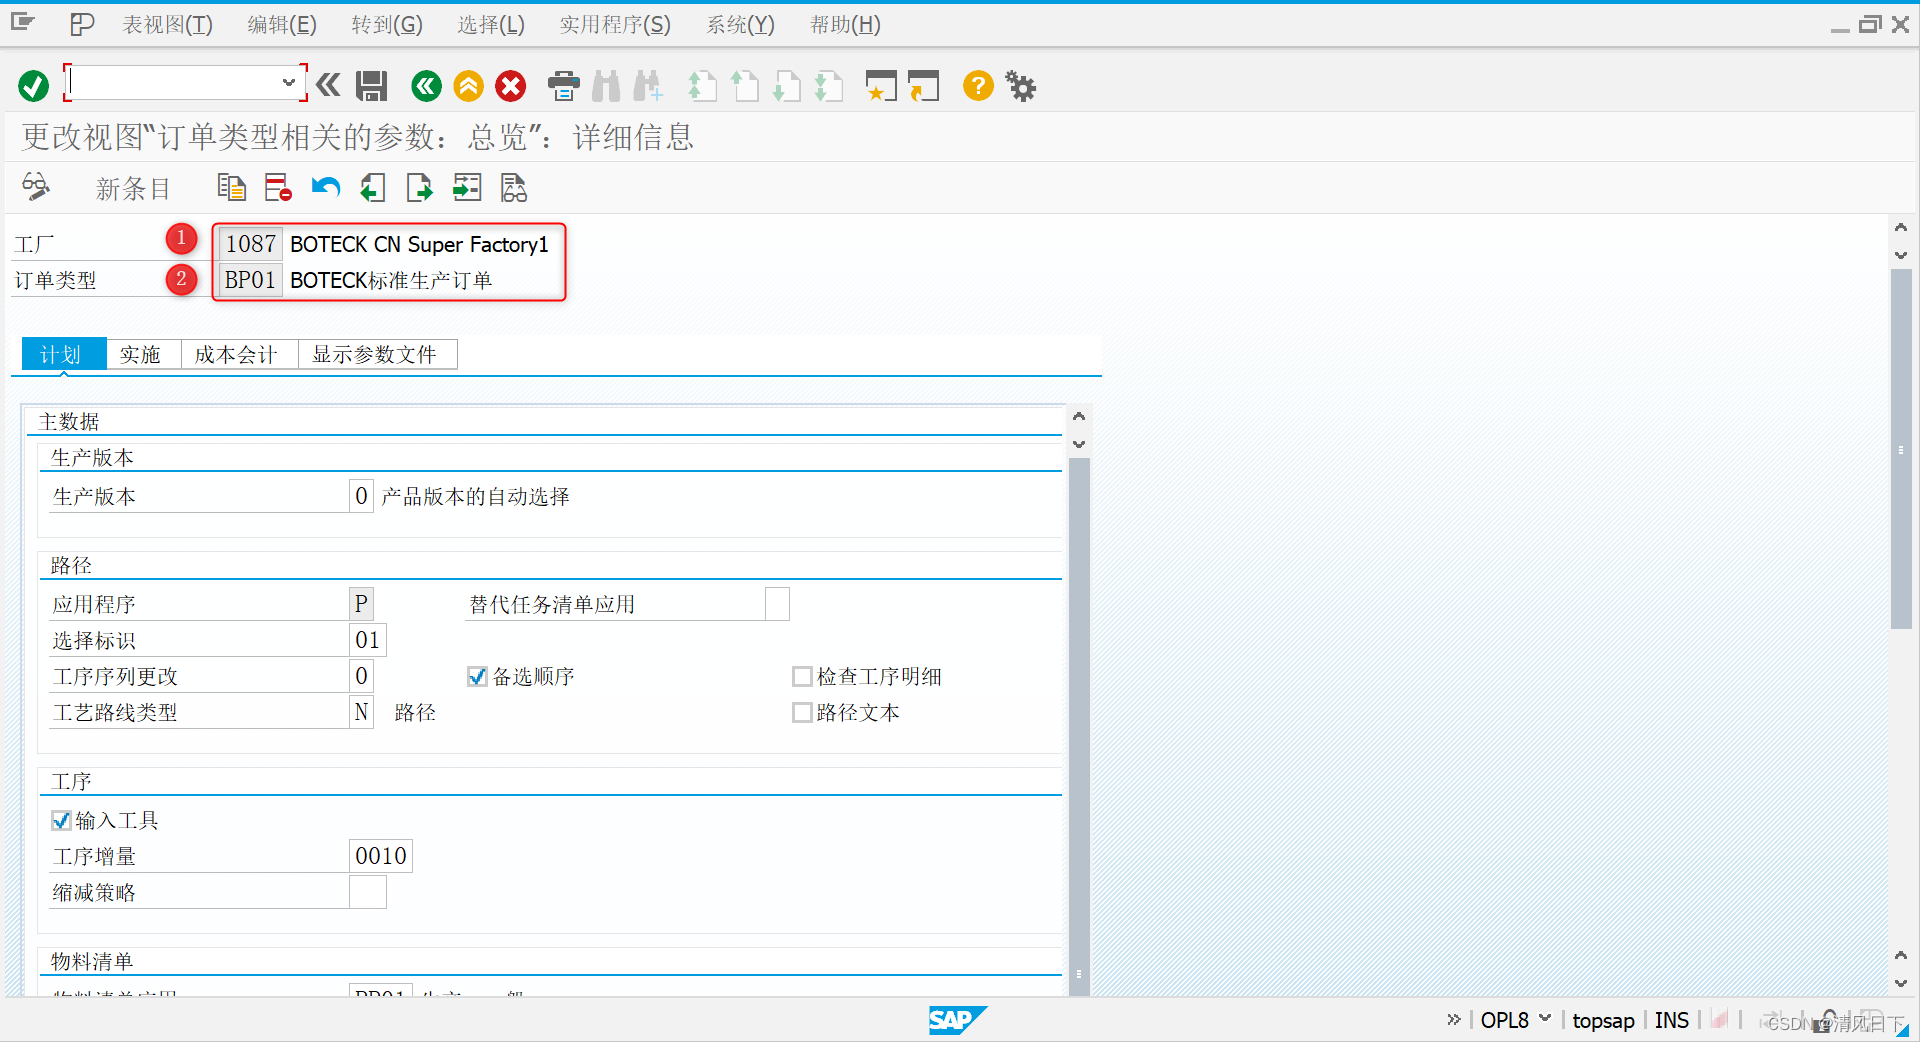Click the inner panel vertical scrollbar
Viewport: 1920px width, 1042px height.
pos(1079,725)
